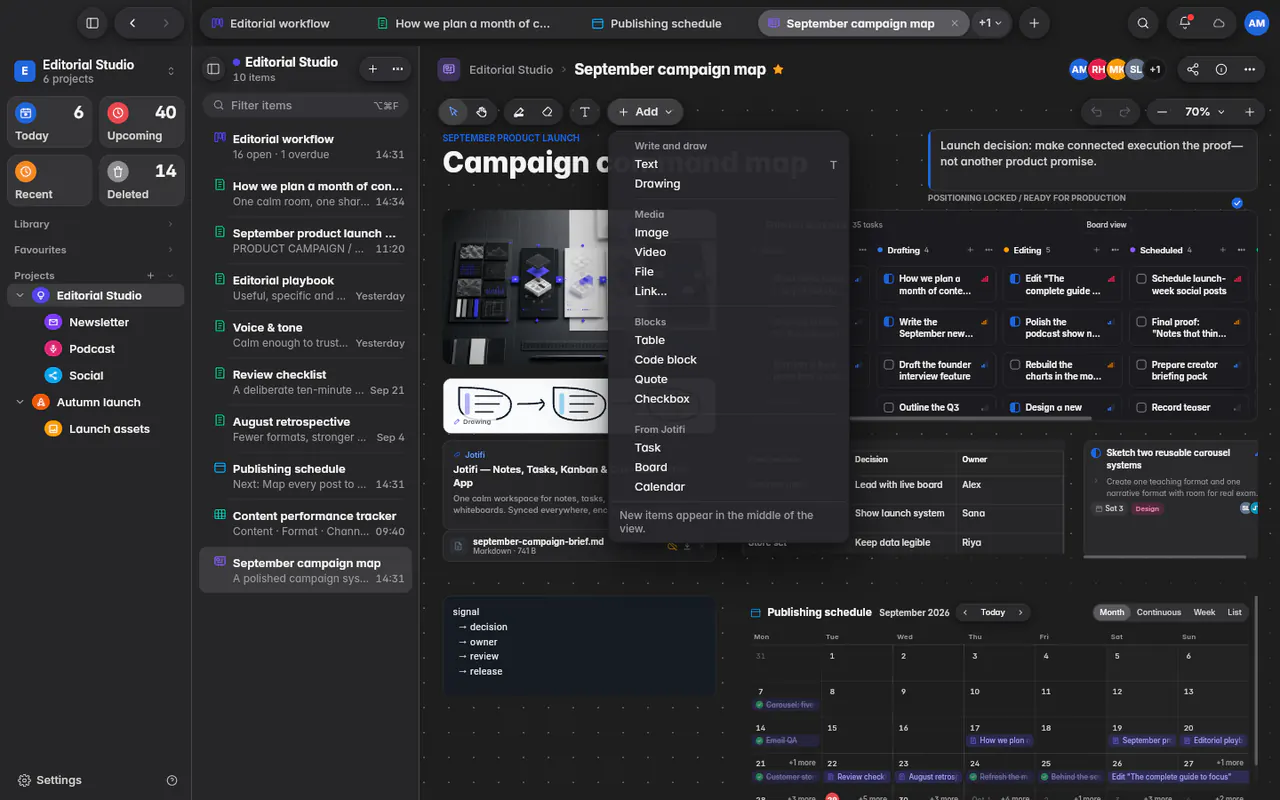Check the 'Final proof' task checkbox
The image size is (1280, 800).
[1141, 322]
